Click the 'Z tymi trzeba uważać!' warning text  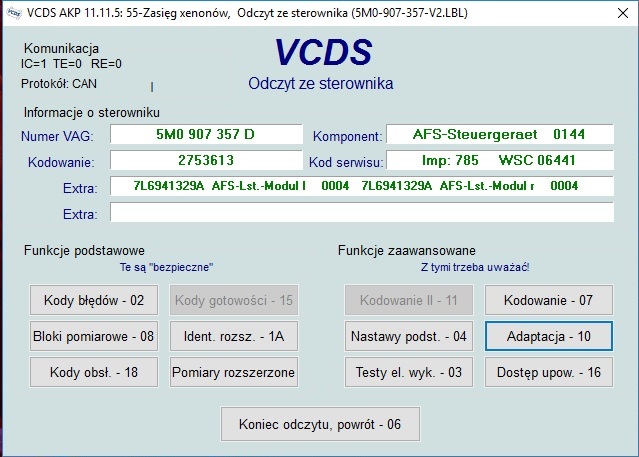[475, 267]
